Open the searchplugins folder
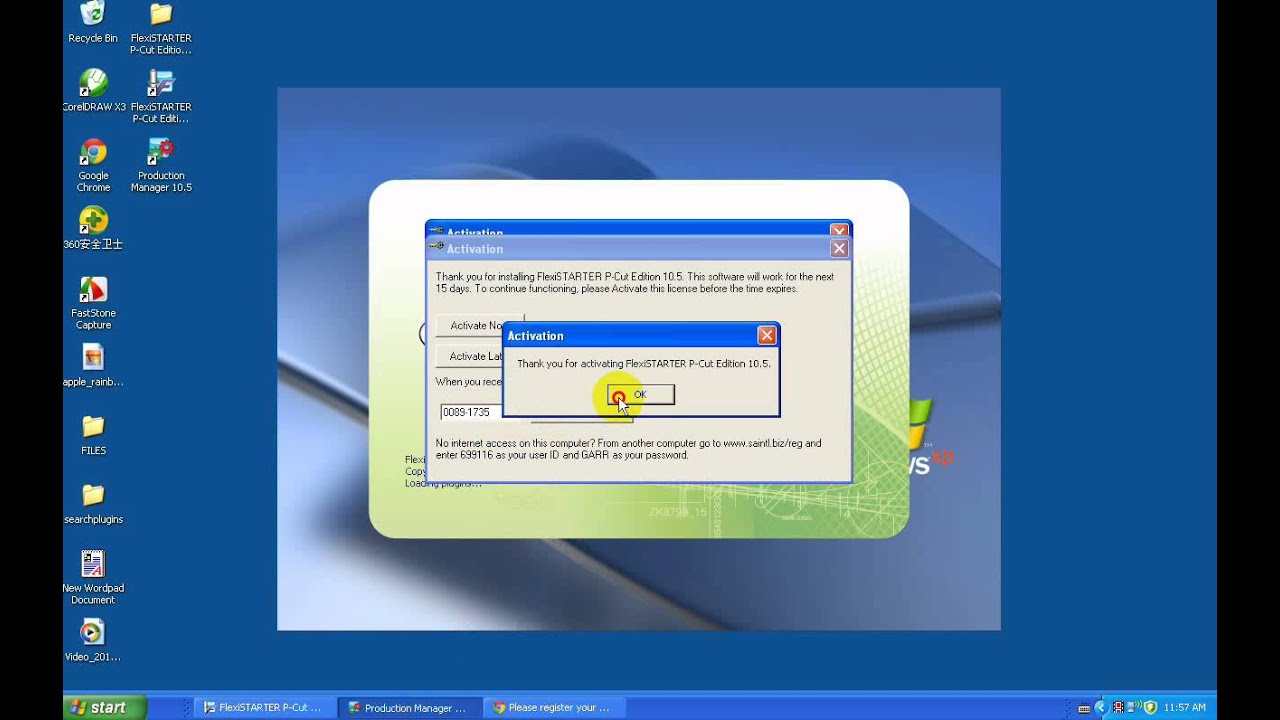 coord(93,504)
